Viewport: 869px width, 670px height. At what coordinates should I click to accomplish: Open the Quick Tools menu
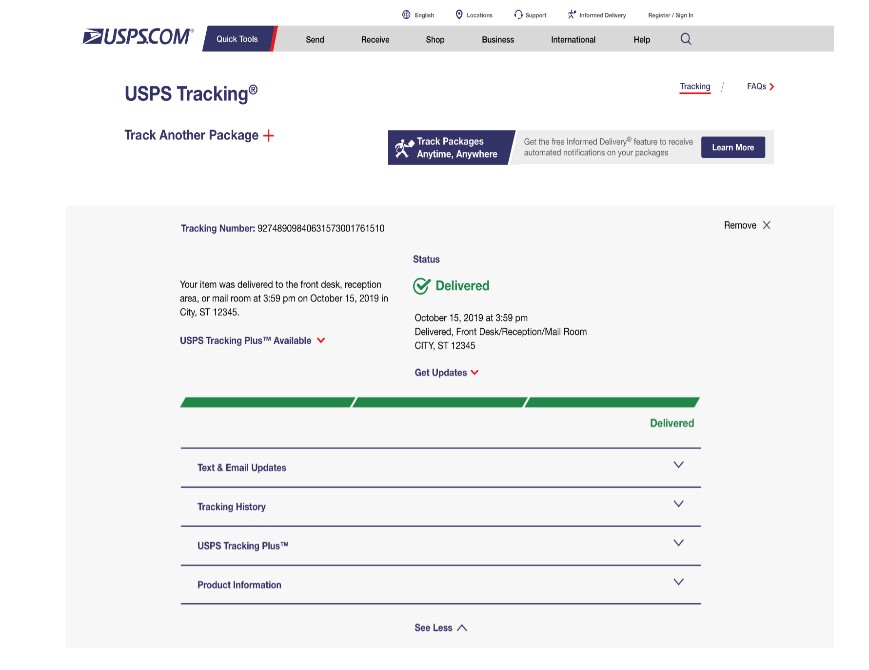point(237,39)
